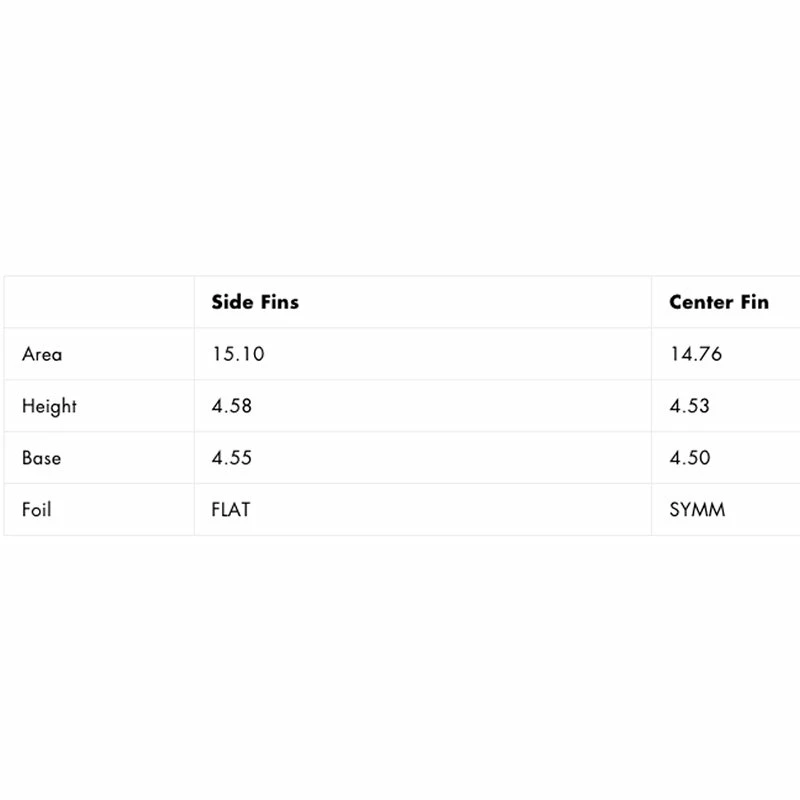800x800 pixels.
Task: Select the Foil row label
Action: 36,510
